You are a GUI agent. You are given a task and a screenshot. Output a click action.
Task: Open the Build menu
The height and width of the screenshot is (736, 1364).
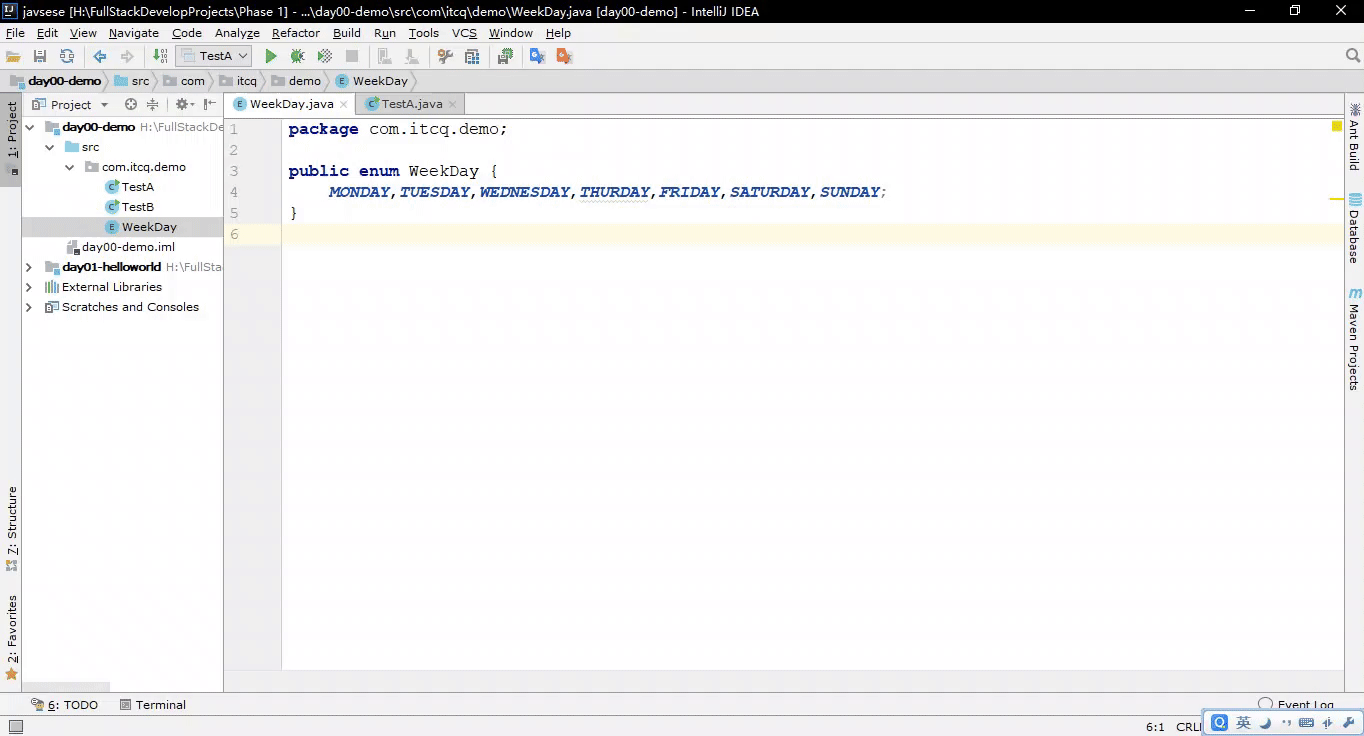click(347, 33)
